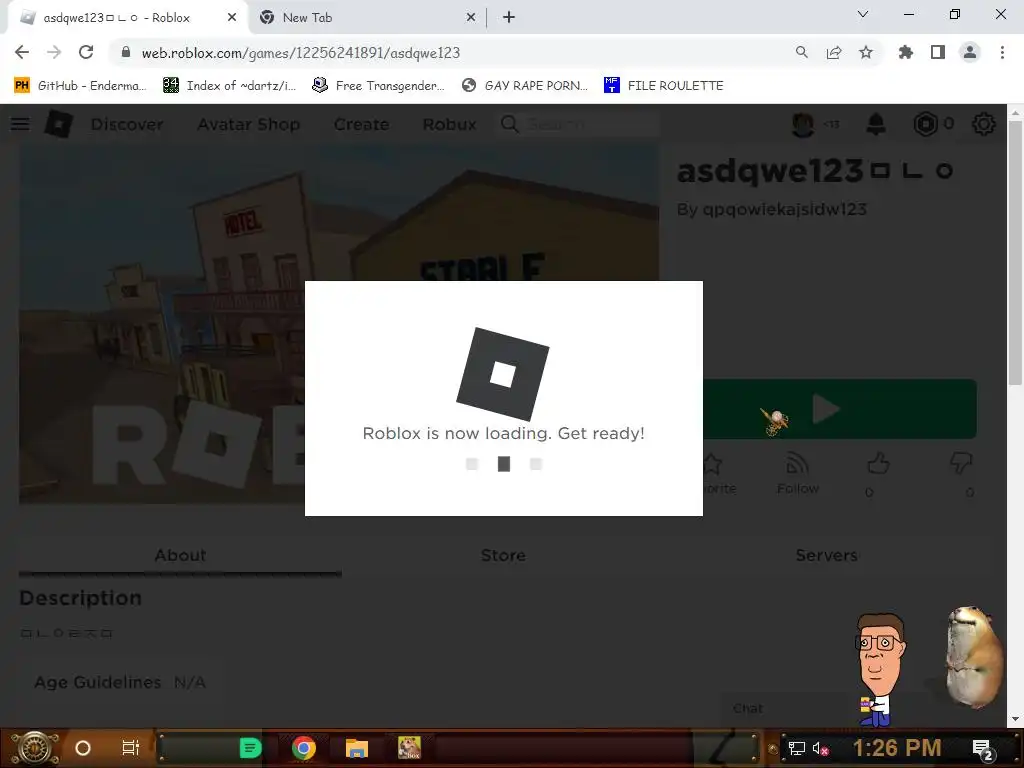The width and height of the screenshot is (1024, 768).
Task: Switch to the New Tab browser tab
Action: coord(368,18)
